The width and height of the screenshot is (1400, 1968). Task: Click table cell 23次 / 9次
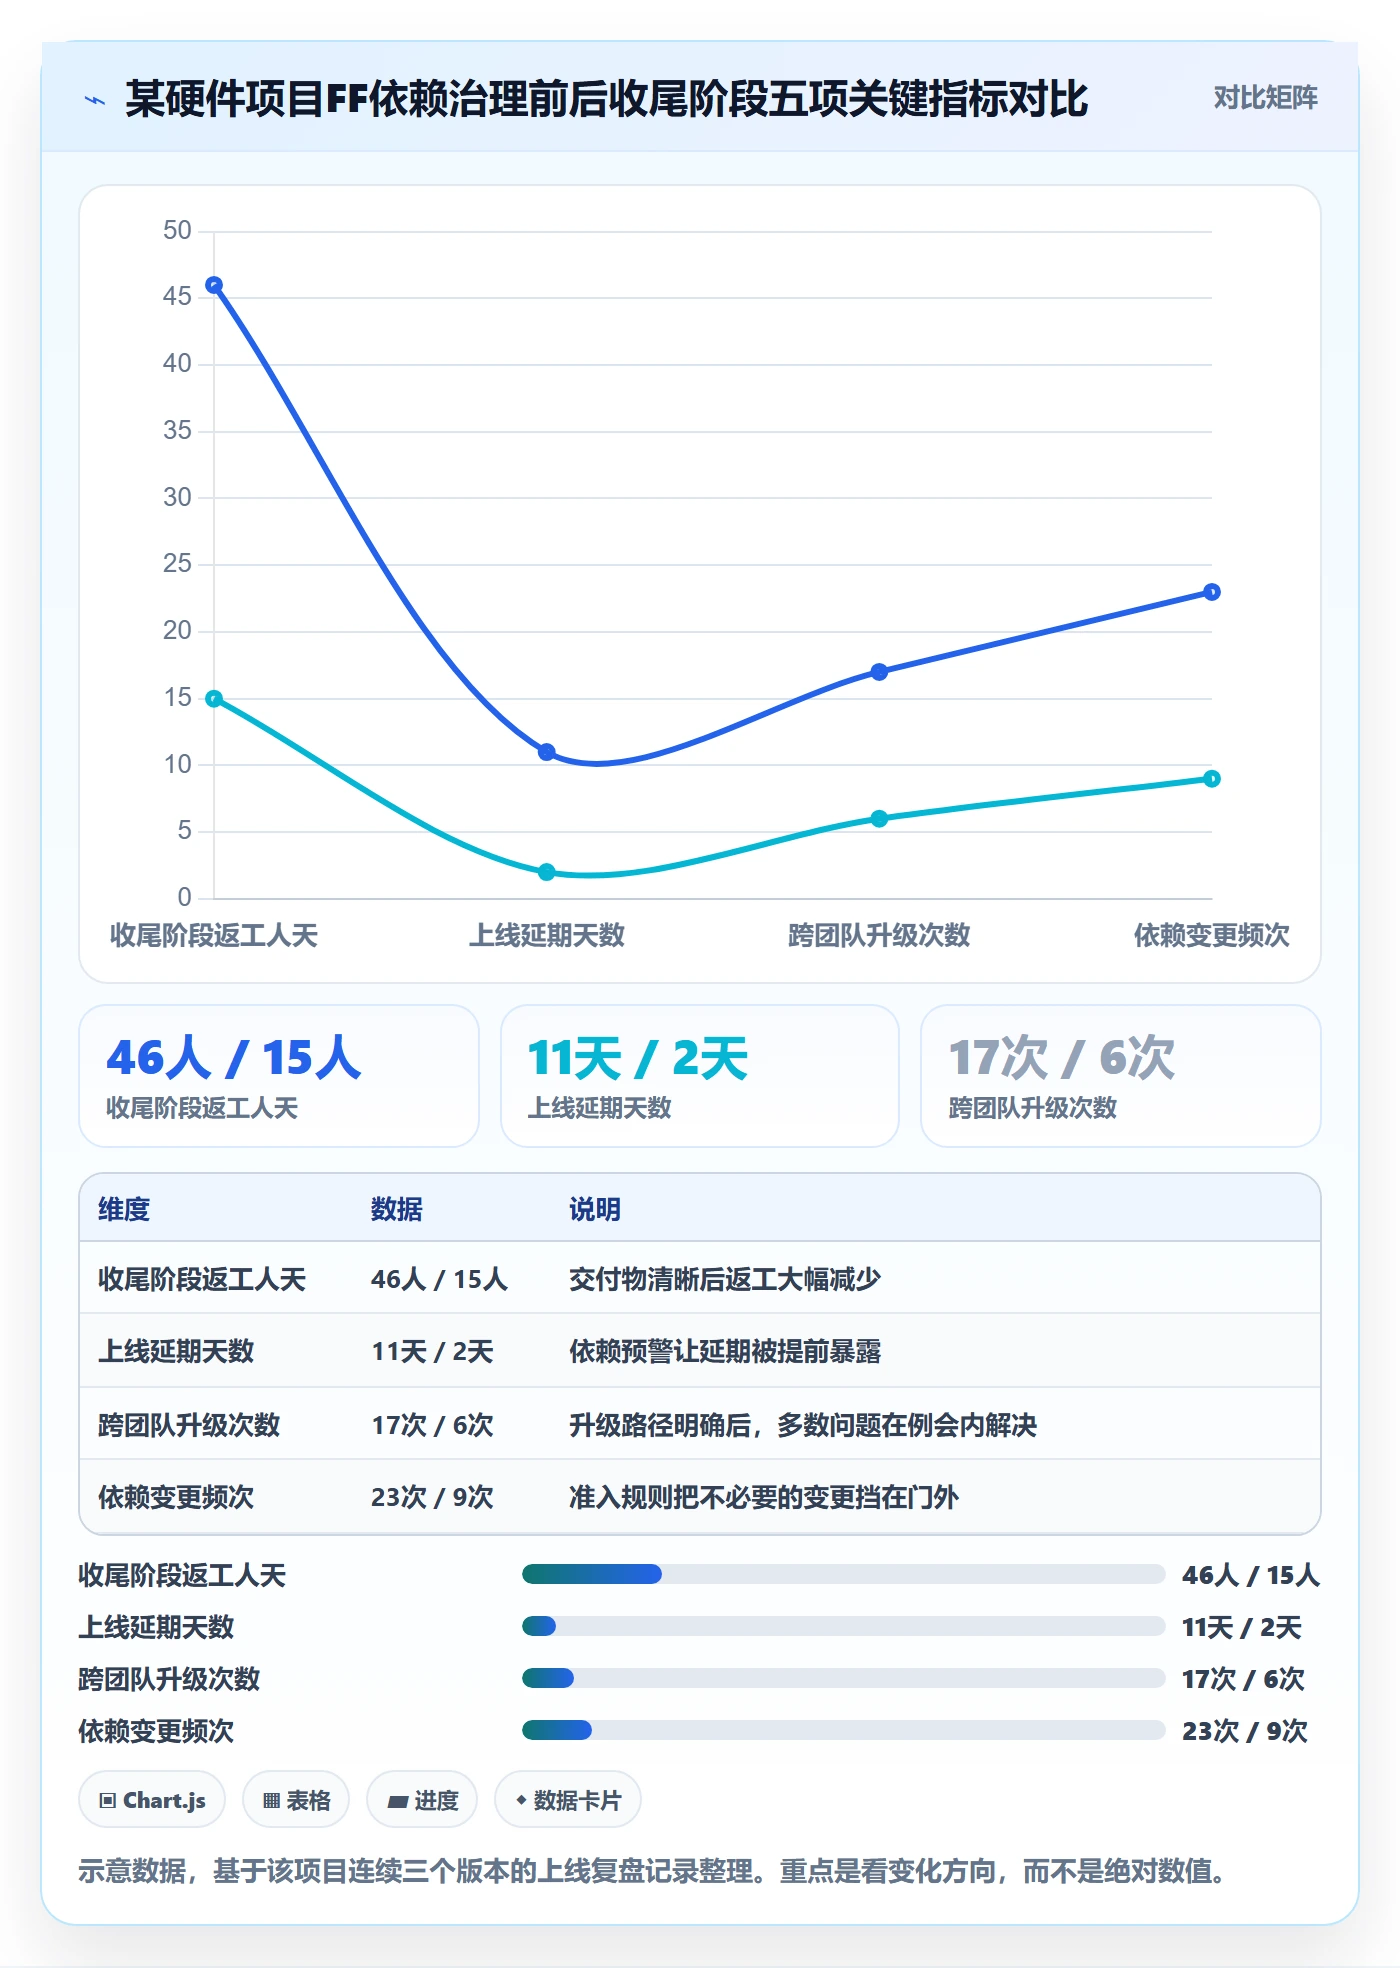click(x=432, y=1497)
